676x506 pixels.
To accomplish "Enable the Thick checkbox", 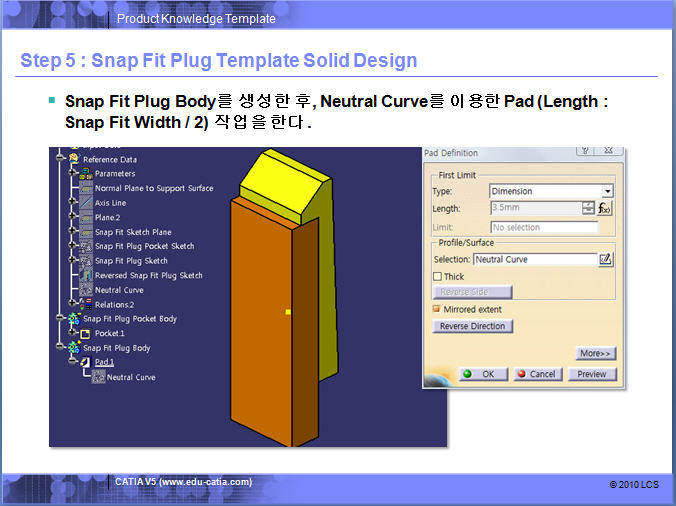I will 437,276.
